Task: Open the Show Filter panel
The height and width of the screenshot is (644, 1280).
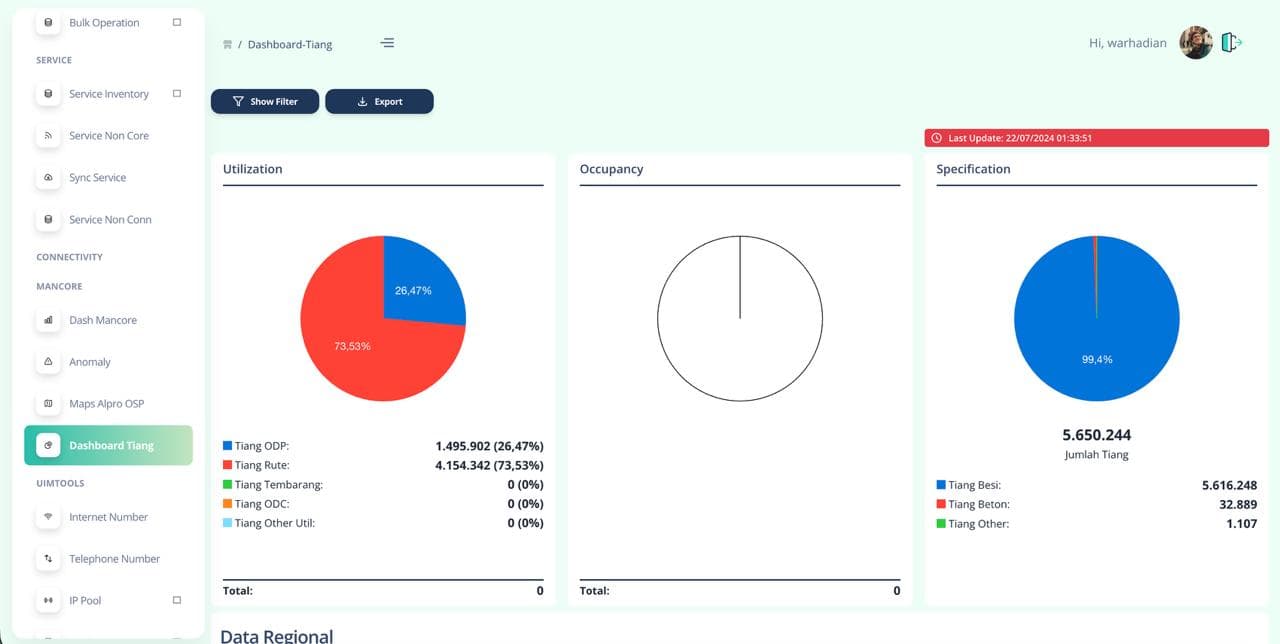Action: pyautogui.click(x=265, y=101)
